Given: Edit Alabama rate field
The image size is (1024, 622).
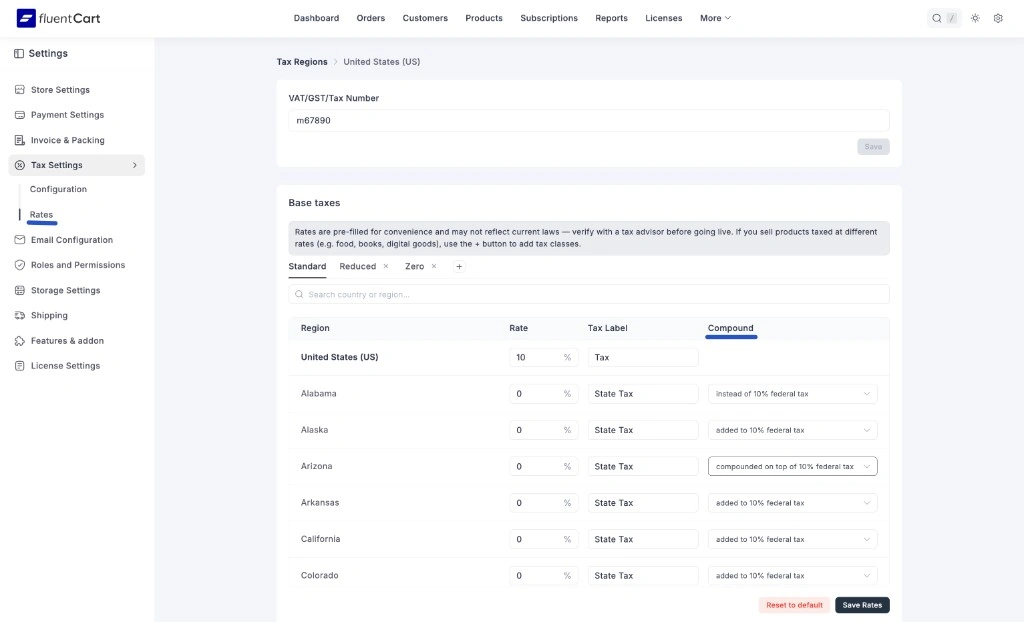Looking at the screenshot, I should pyautogui.click(x=543, y=394).
